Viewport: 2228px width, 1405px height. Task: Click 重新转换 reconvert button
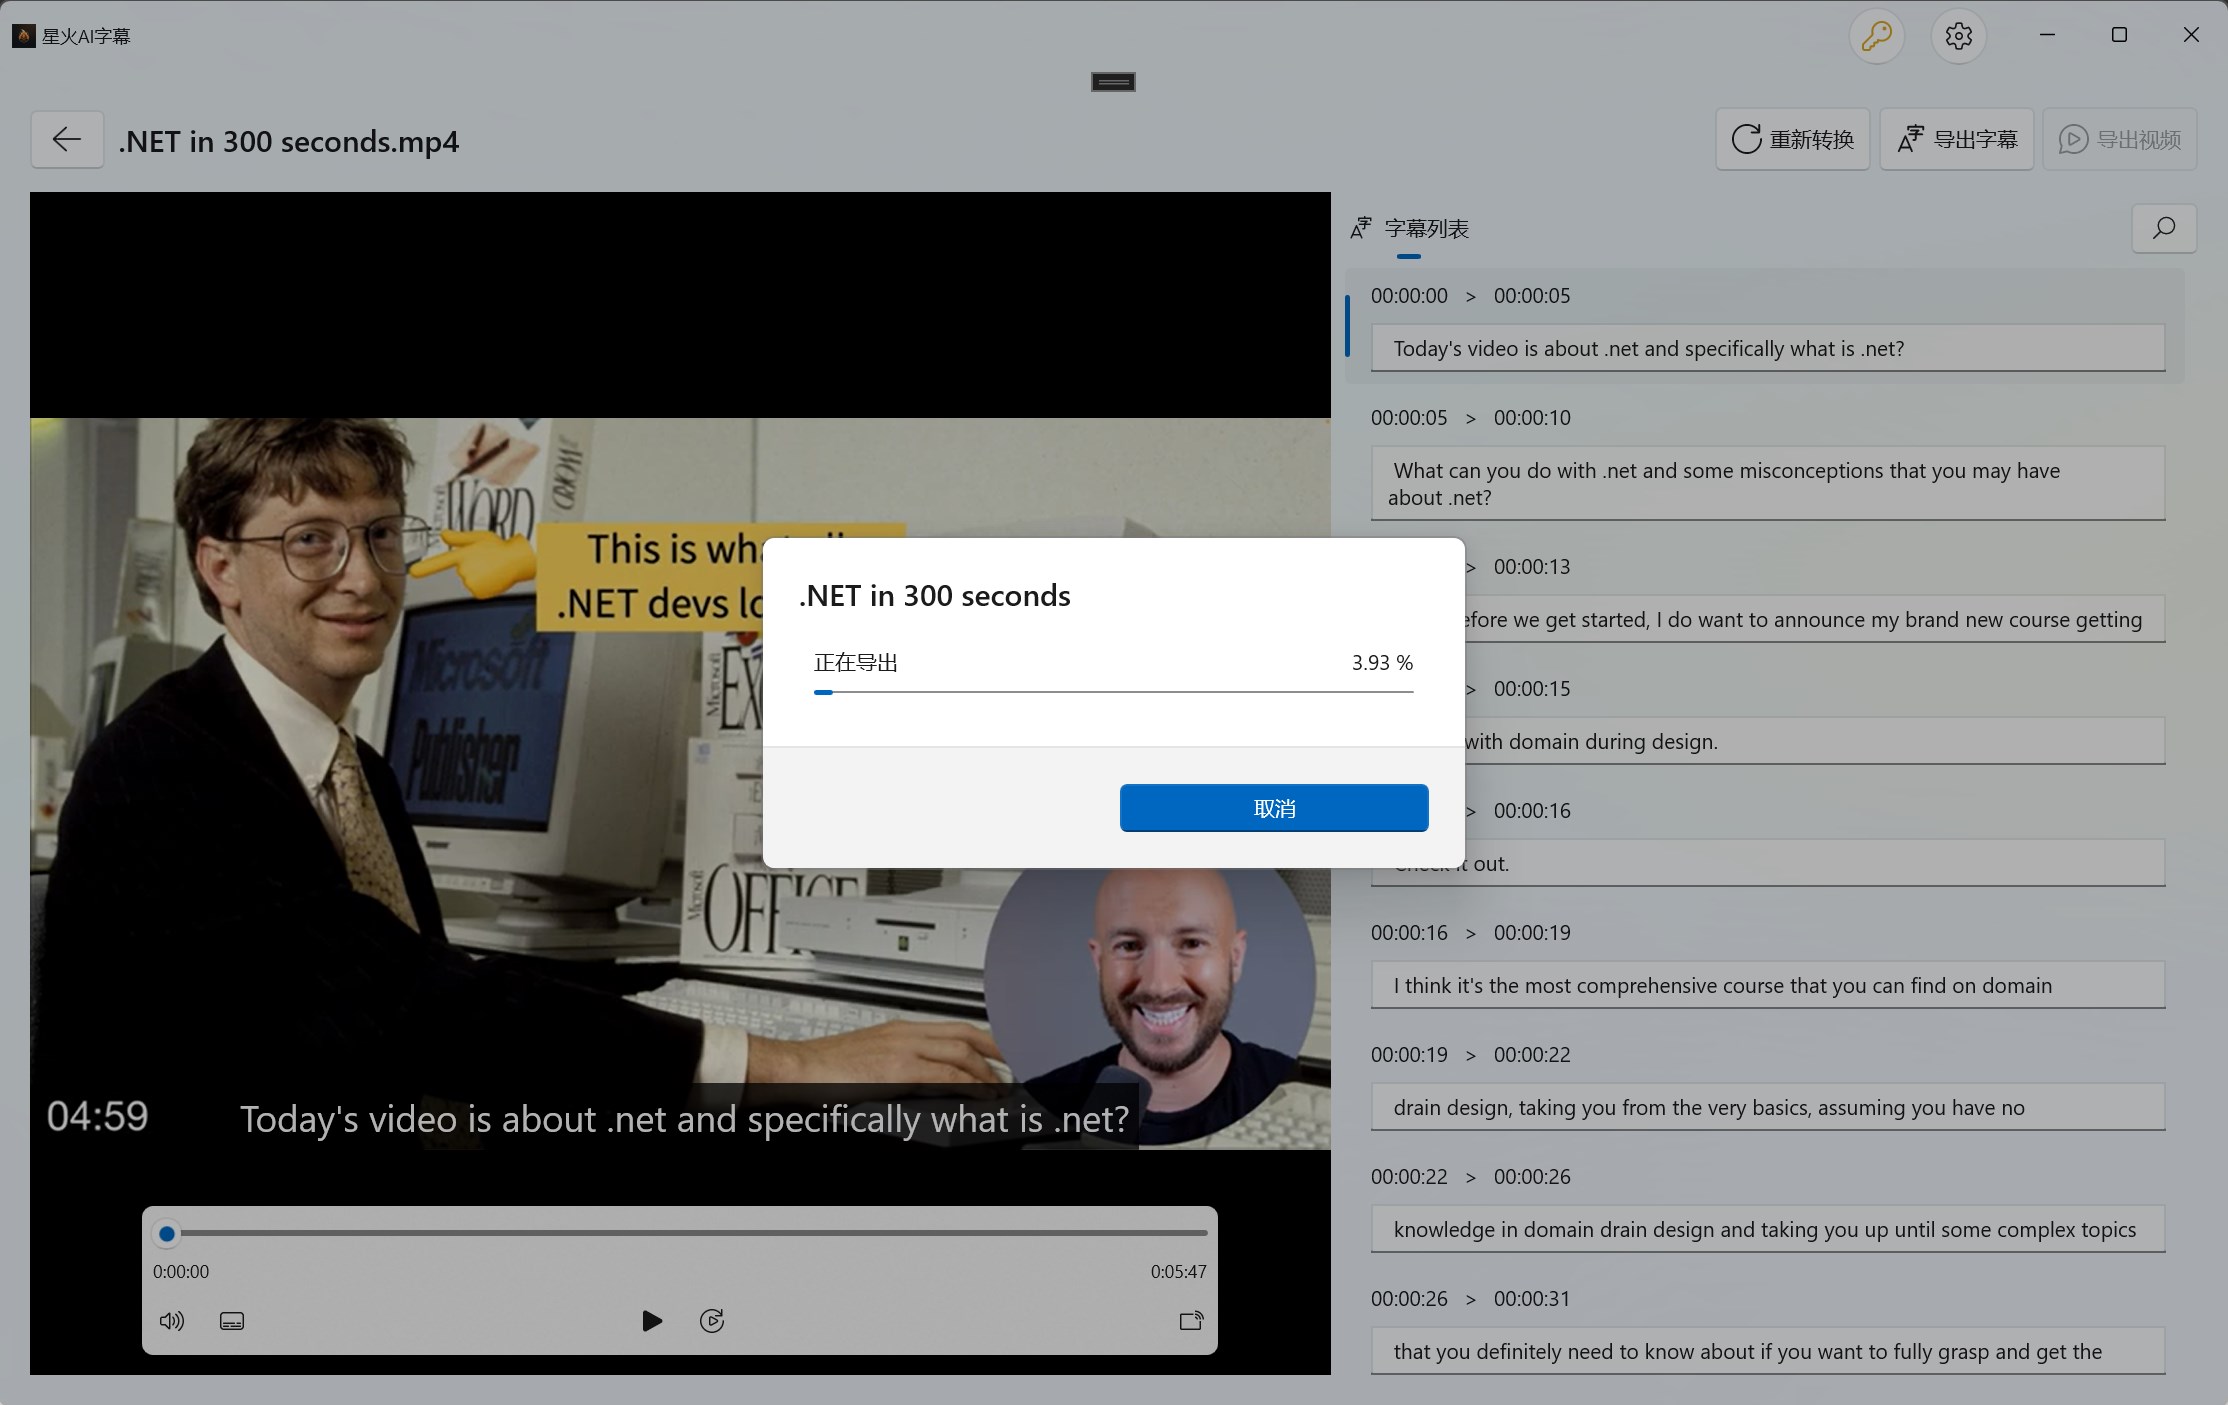coord(1792,139)
